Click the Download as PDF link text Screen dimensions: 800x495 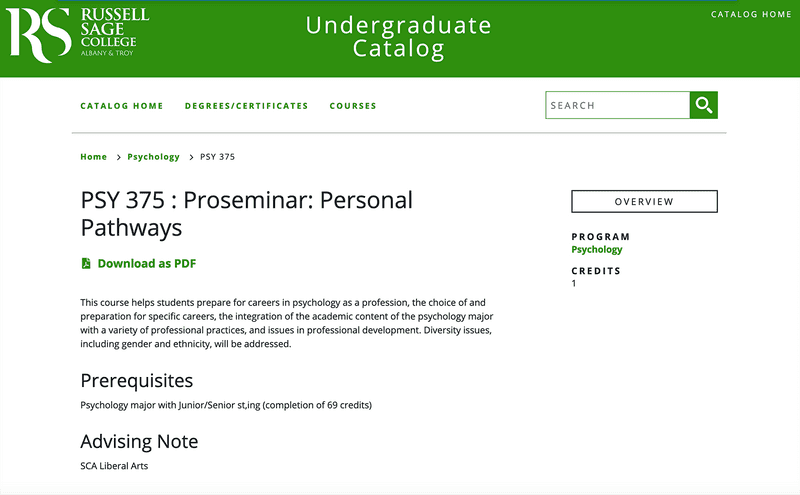coord(147,264)
